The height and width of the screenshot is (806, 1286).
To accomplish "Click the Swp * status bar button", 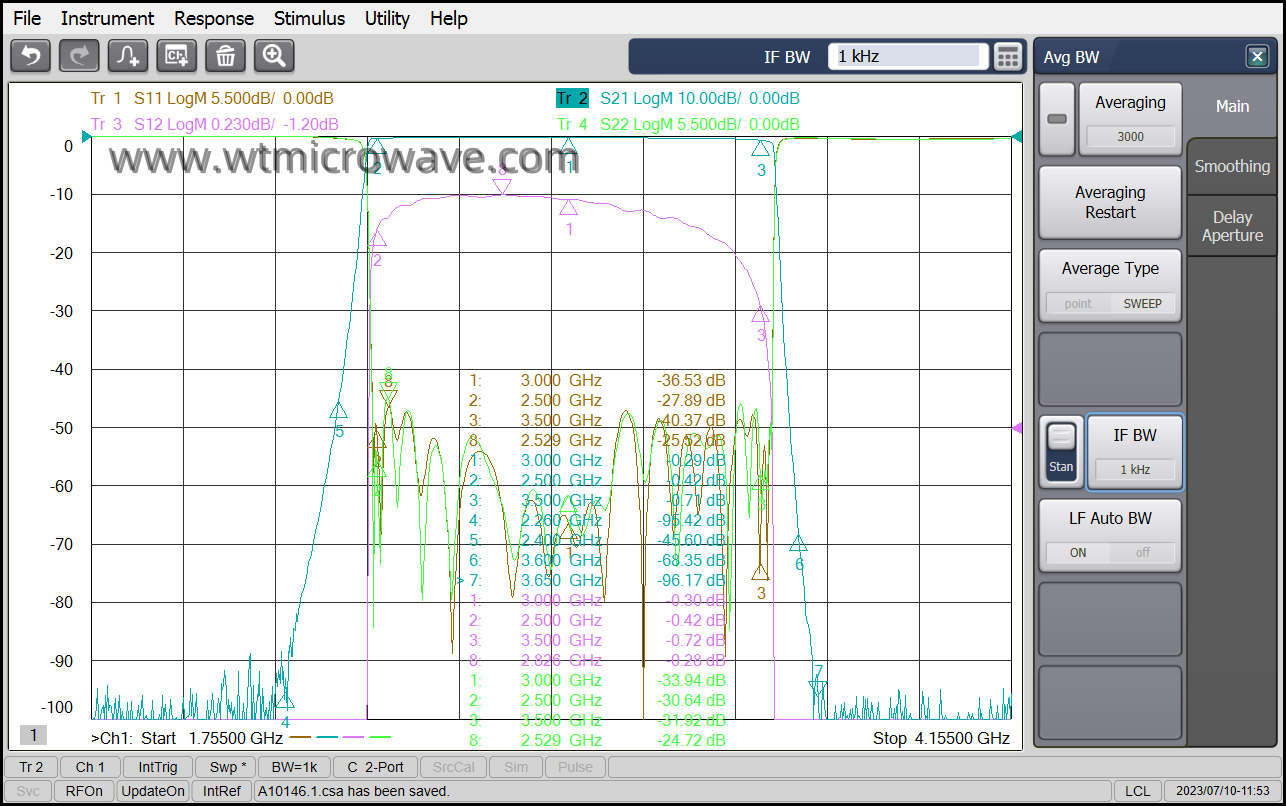I will [x=227, y=767].
